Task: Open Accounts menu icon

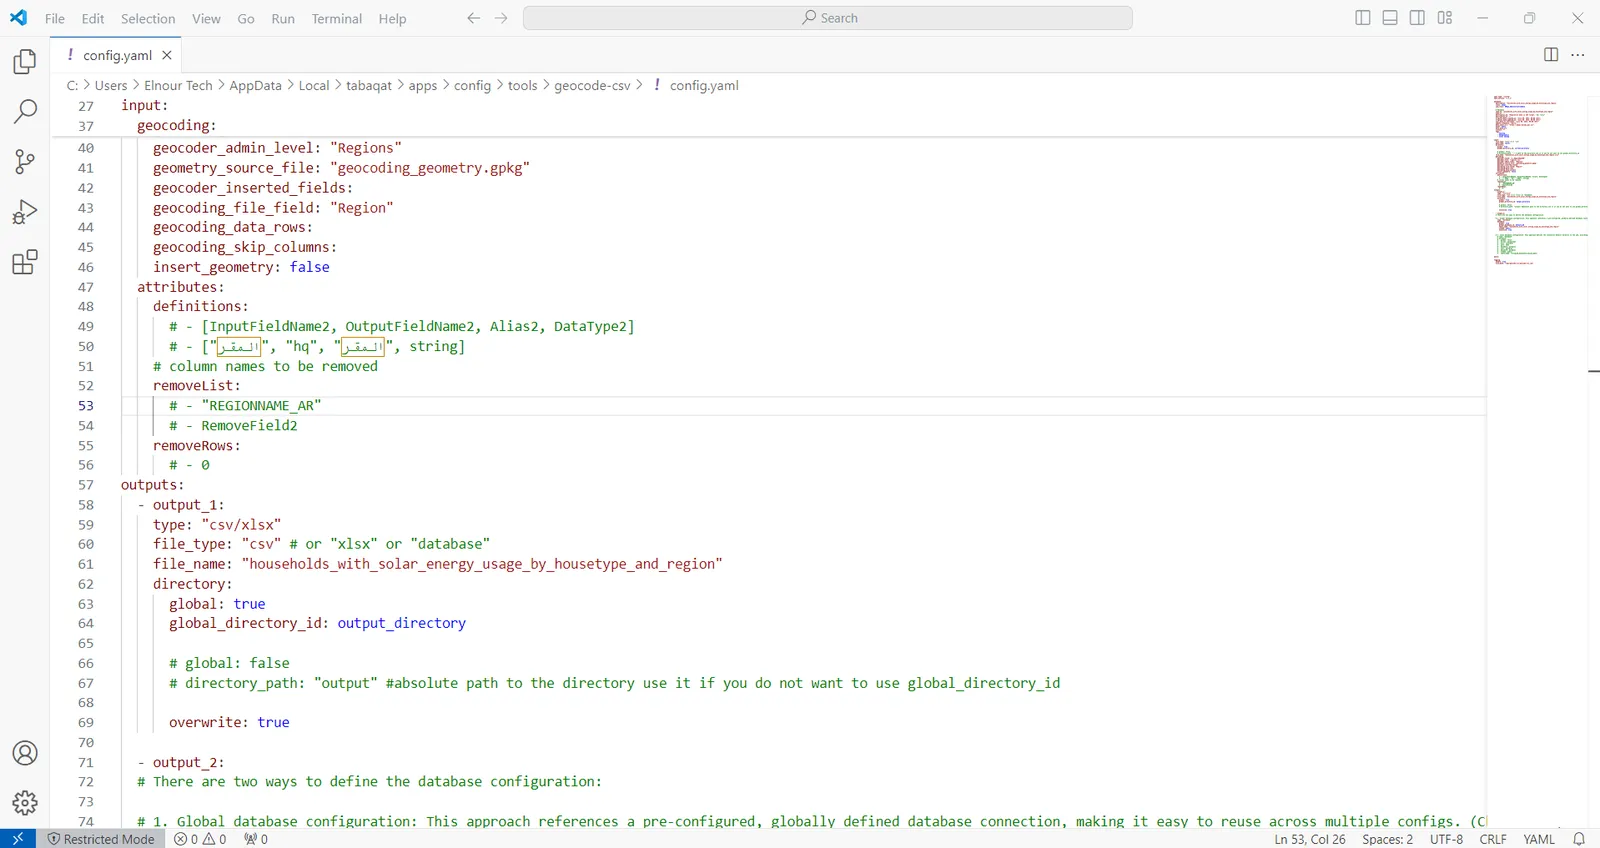Action: tap(25, 753)
